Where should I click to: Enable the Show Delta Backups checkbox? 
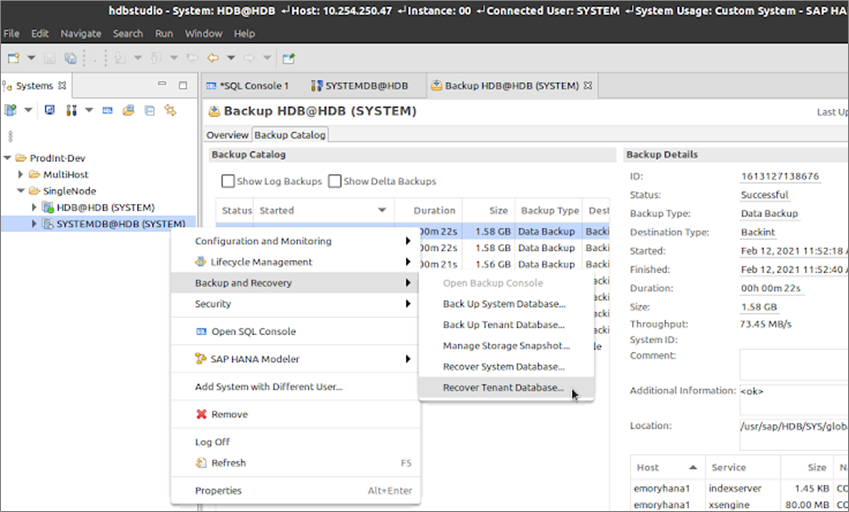coord(335,181)
